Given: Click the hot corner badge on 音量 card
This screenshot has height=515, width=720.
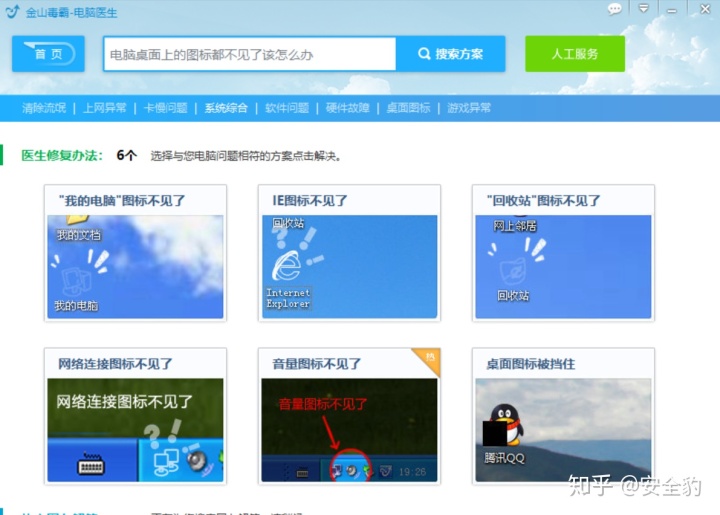Looking at the screenshot, I should click(x=429, y=359).
